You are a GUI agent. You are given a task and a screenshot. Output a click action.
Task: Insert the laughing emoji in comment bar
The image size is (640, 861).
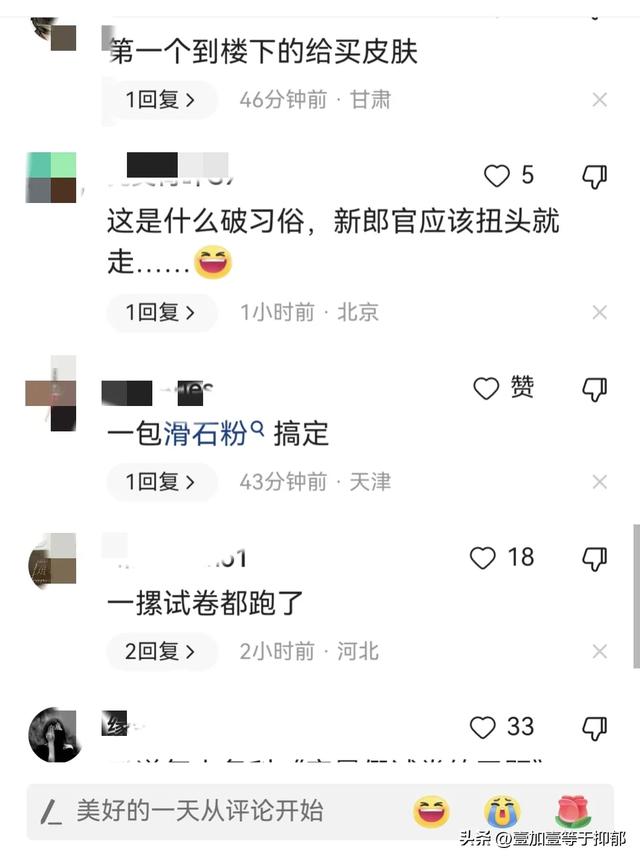431,811
